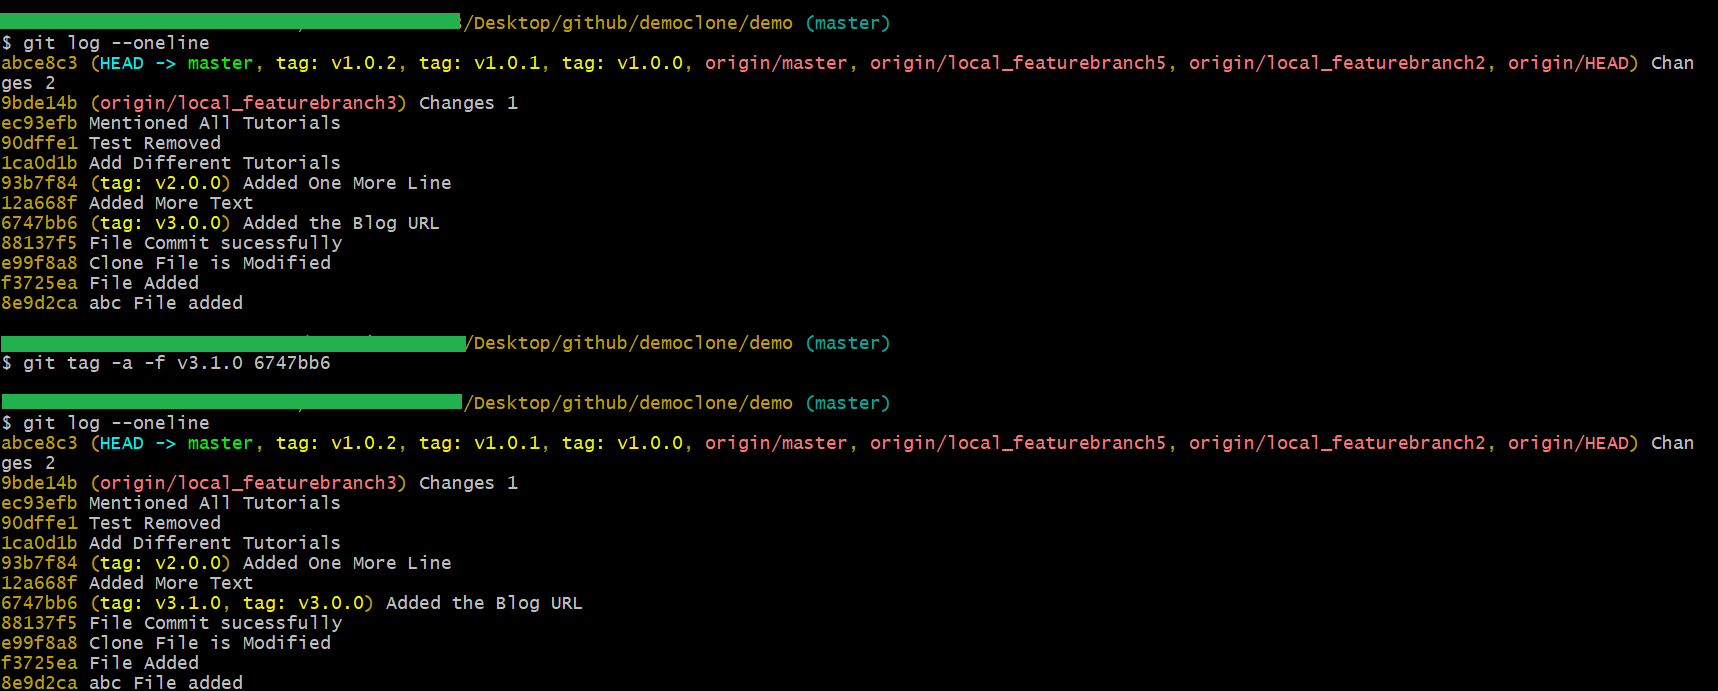The height and width of the screenshot is (691, 1718).
Task: Click commit hash abce8c3 in first log
Action: (x=39, y=63)
